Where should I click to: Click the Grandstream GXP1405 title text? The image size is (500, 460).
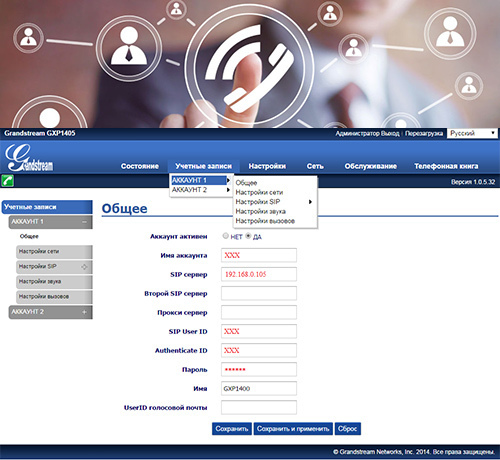(40, 133)
